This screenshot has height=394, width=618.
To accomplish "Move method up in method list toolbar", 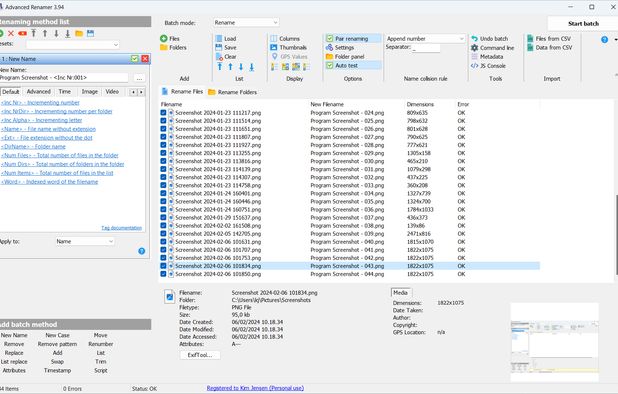I will tap(45, 33).
